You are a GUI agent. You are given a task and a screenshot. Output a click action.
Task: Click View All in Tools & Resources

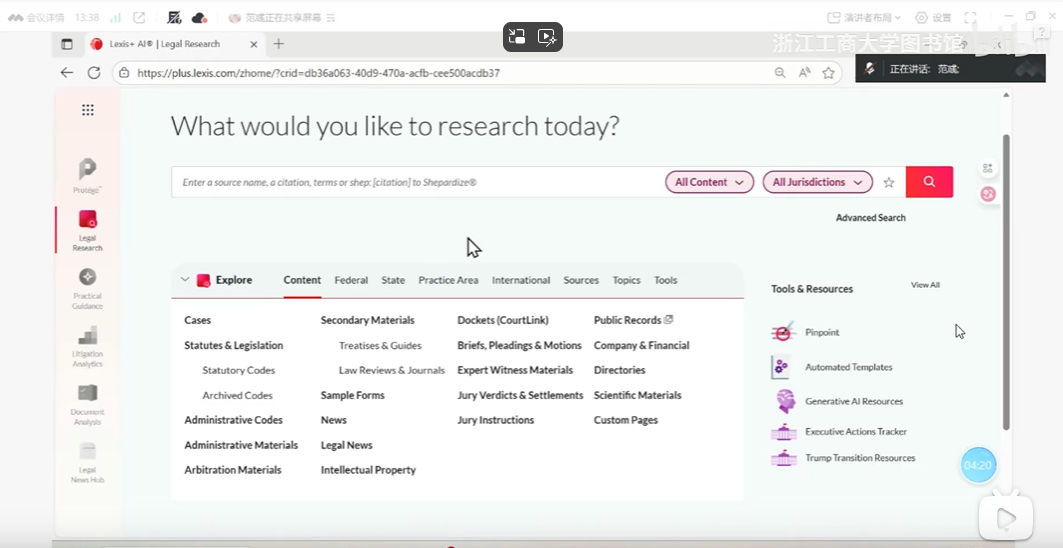click(x=925, y=285)
